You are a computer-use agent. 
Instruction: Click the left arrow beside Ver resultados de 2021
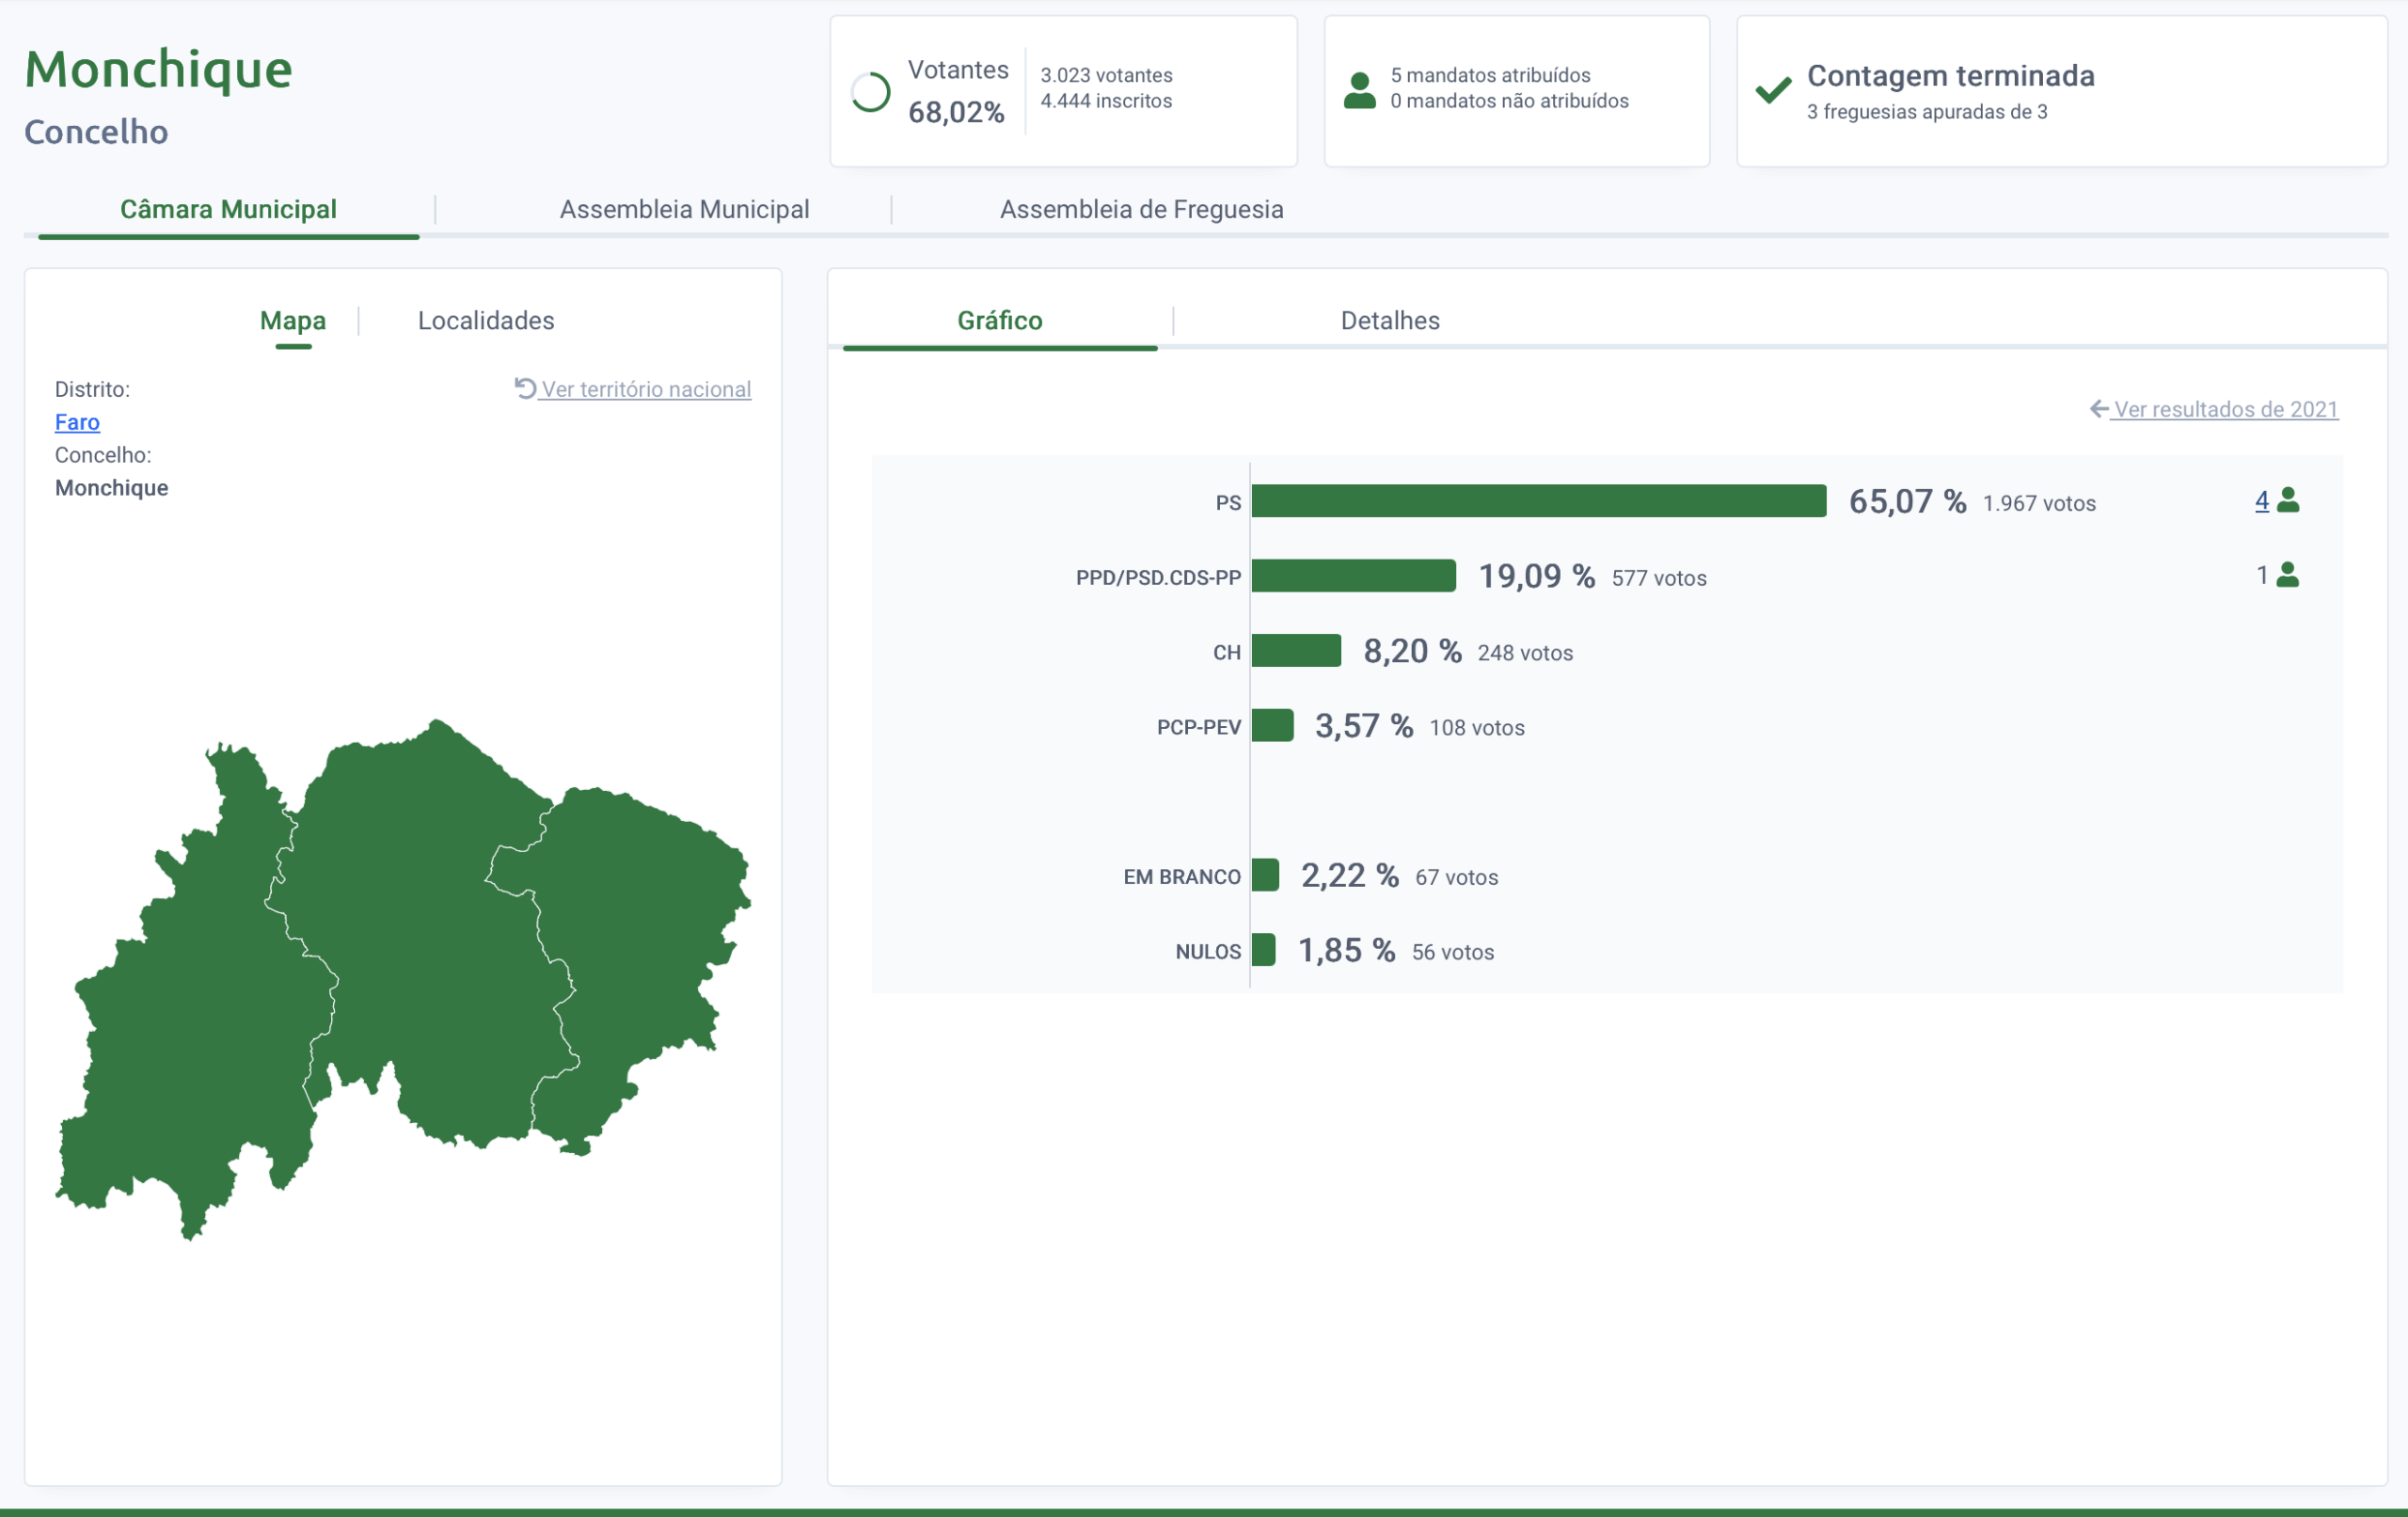coord(2099,409)
